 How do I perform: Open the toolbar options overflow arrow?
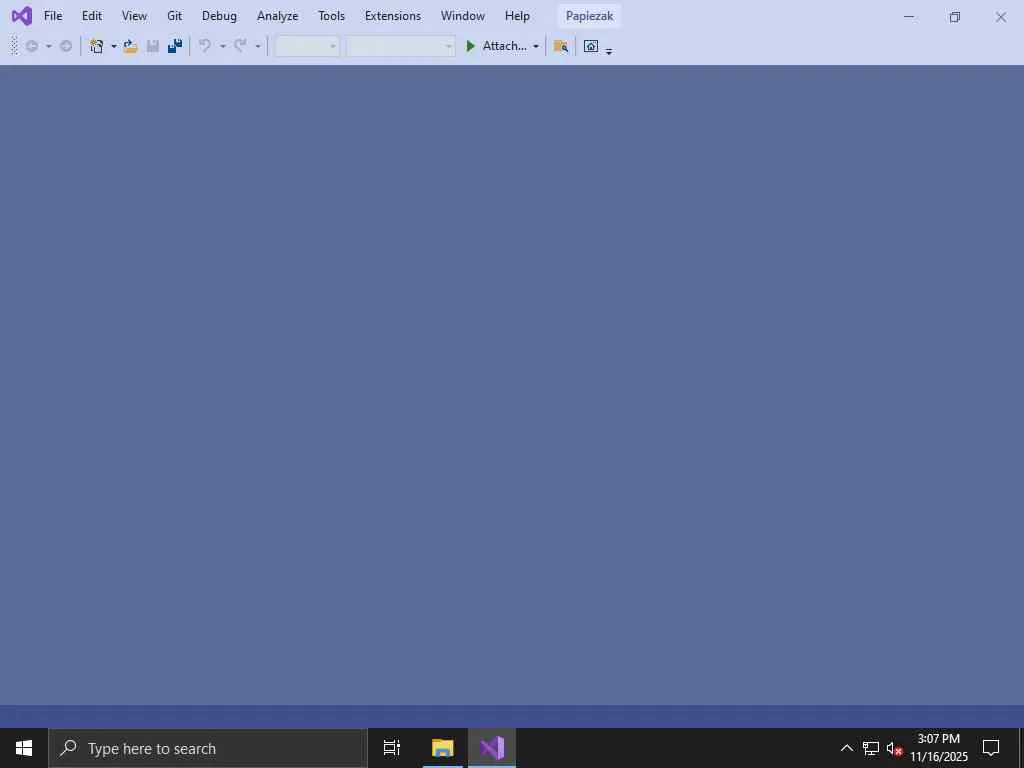point(609,50)
